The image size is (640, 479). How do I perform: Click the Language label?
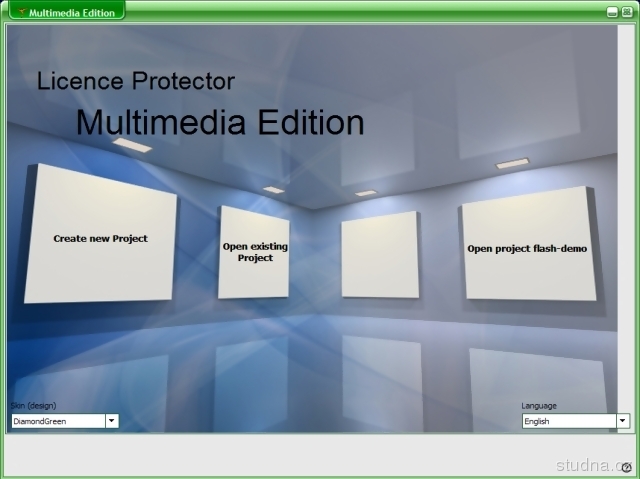coord(539,406)
